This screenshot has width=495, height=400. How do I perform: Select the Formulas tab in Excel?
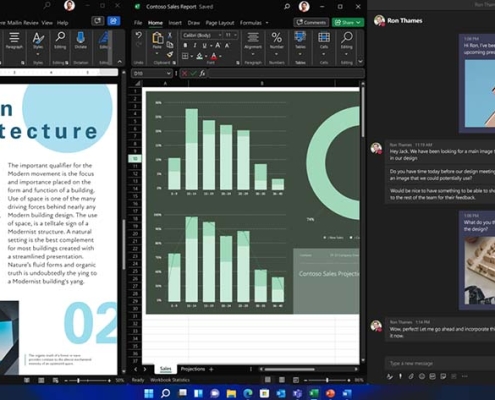tap(251, 23)
